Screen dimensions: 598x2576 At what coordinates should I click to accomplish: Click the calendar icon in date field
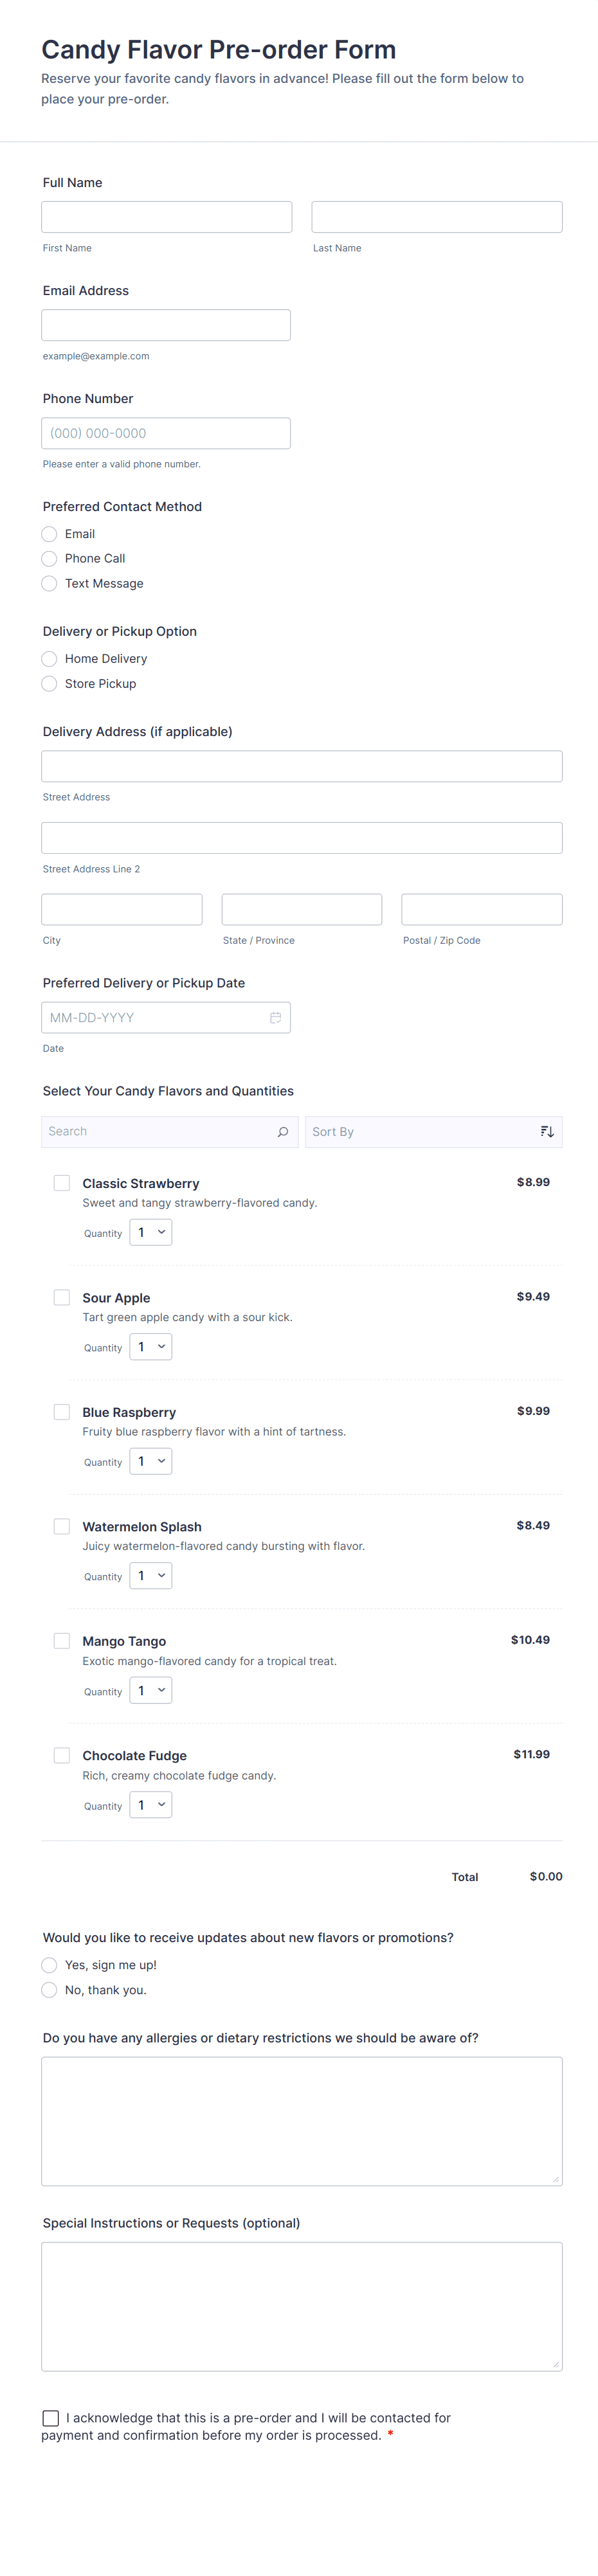275,1017
